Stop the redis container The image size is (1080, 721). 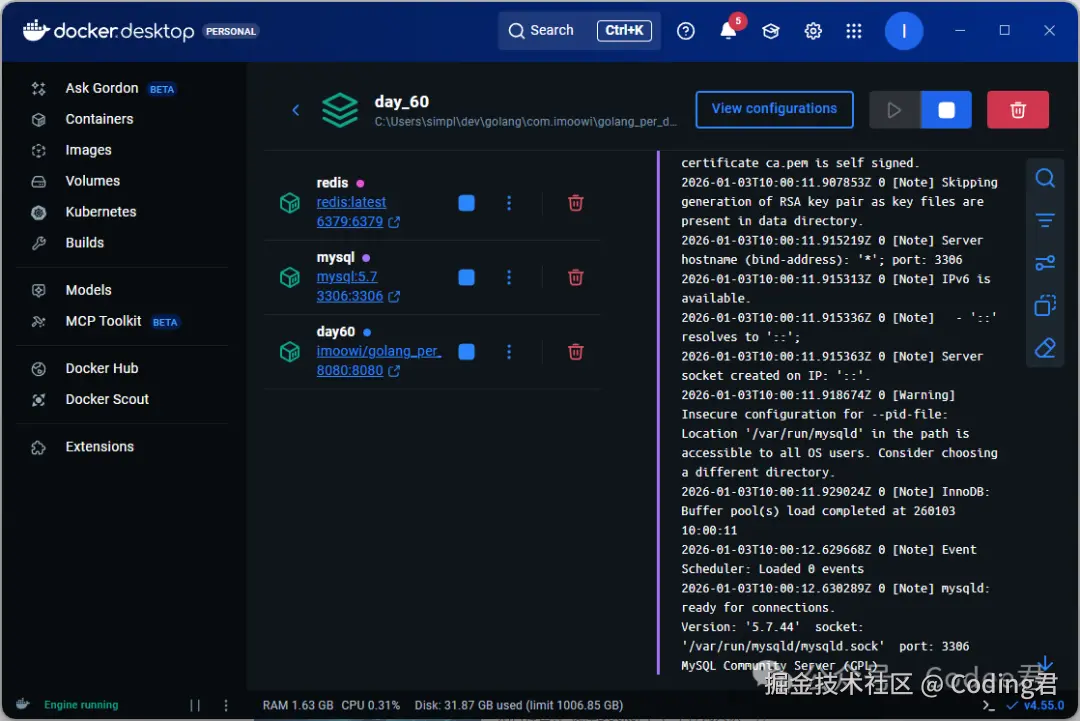(x=466, y=203)
